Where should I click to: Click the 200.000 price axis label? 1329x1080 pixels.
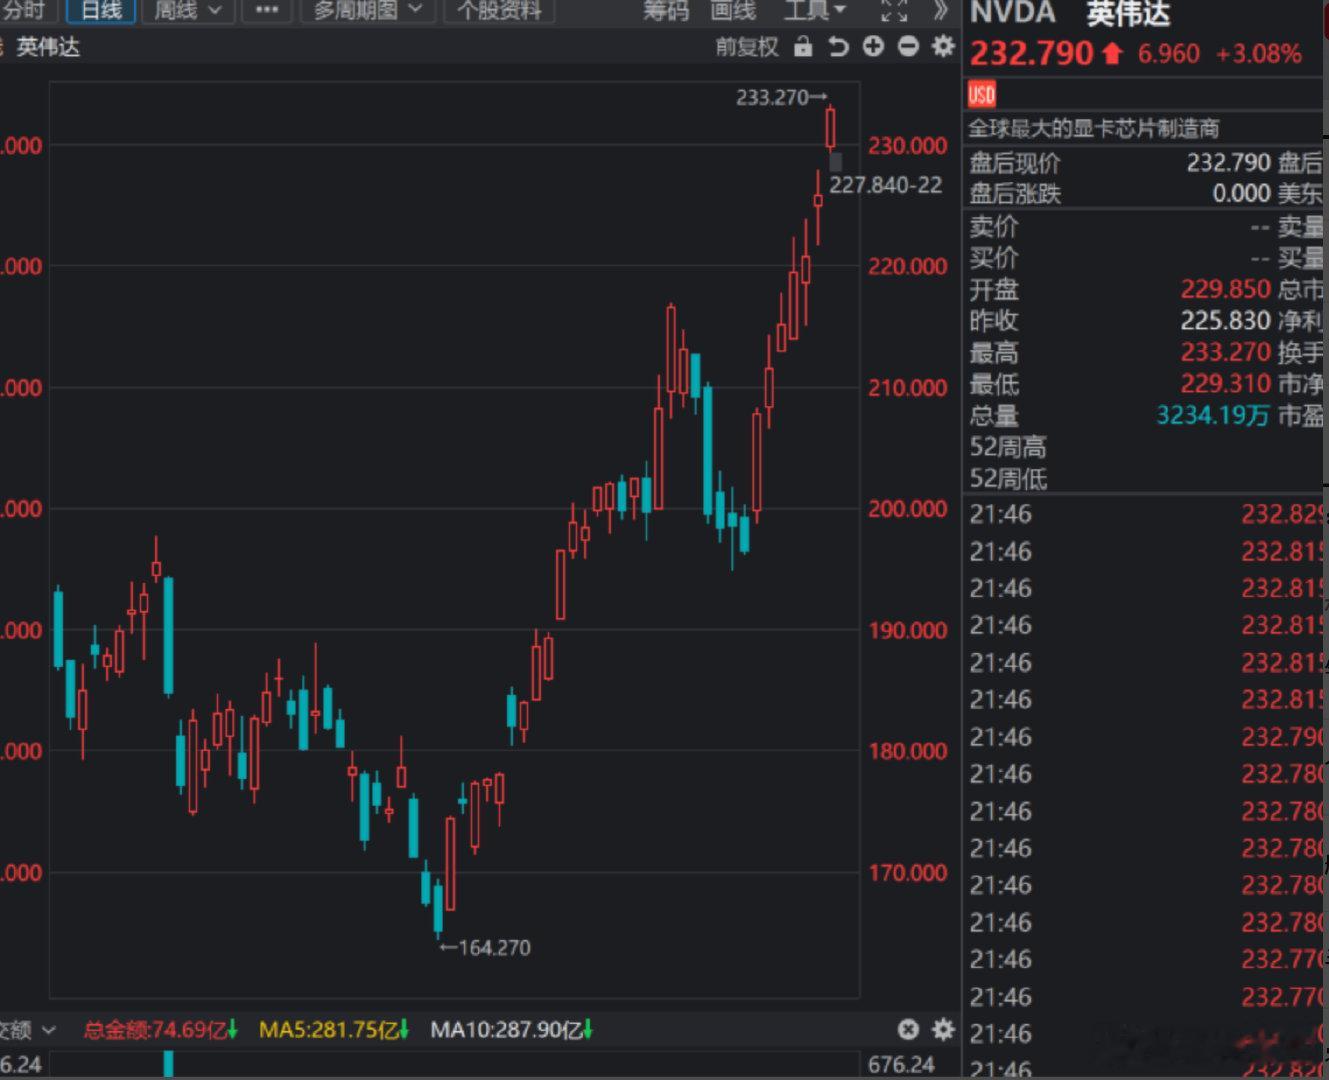click(x=907, y=509)
